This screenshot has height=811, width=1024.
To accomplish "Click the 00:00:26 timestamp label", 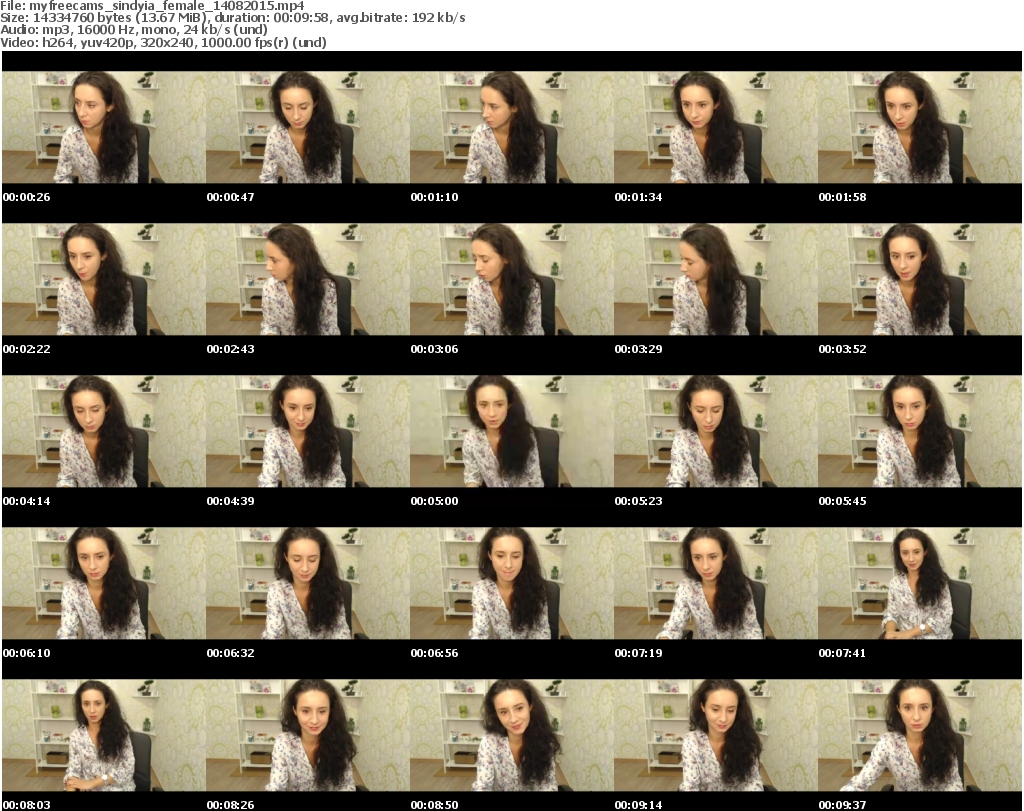I will coord(27,197).
